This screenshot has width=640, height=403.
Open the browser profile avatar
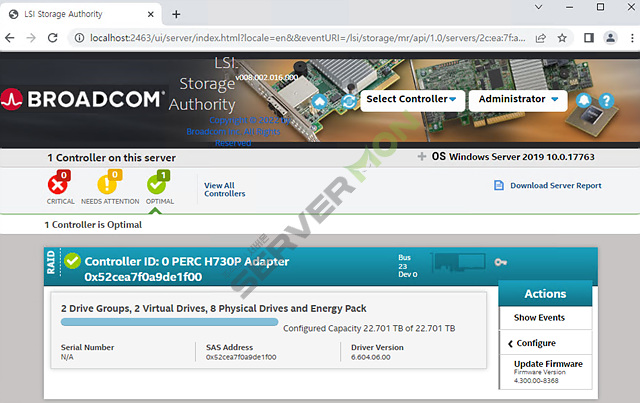(x=610, y=38)
